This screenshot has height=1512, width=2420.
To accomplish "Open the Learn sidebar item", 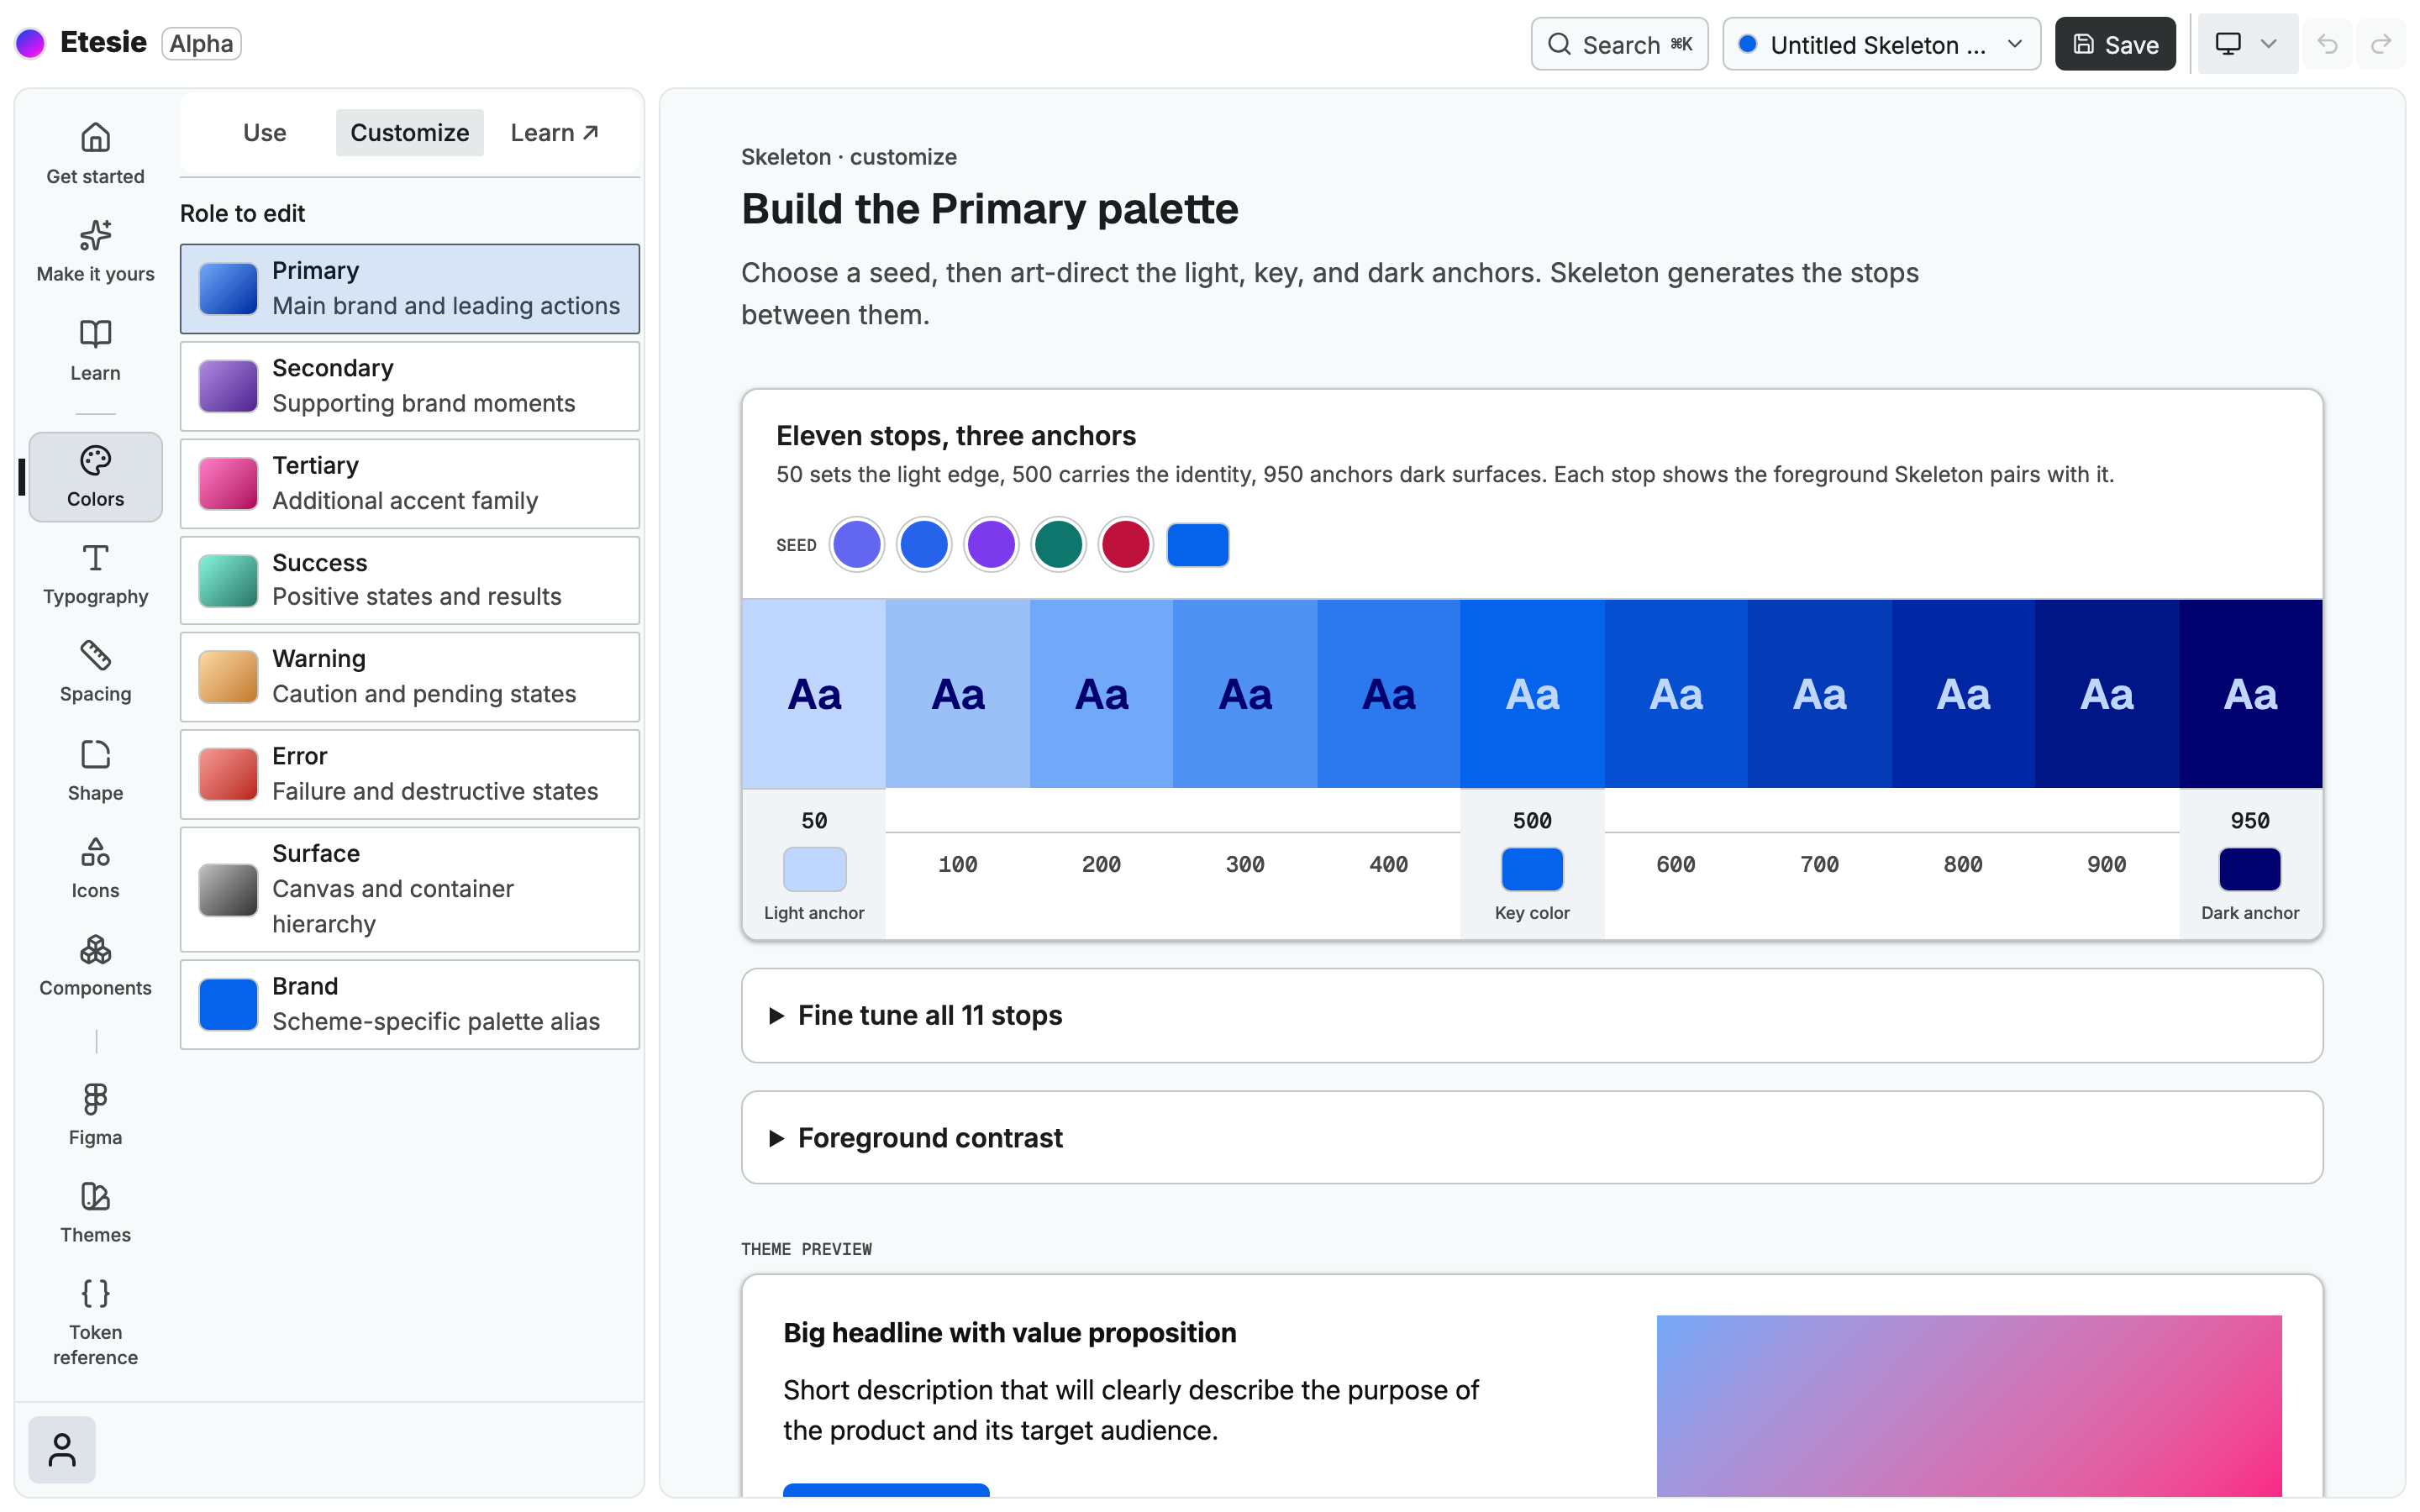I will coord(95,350).
